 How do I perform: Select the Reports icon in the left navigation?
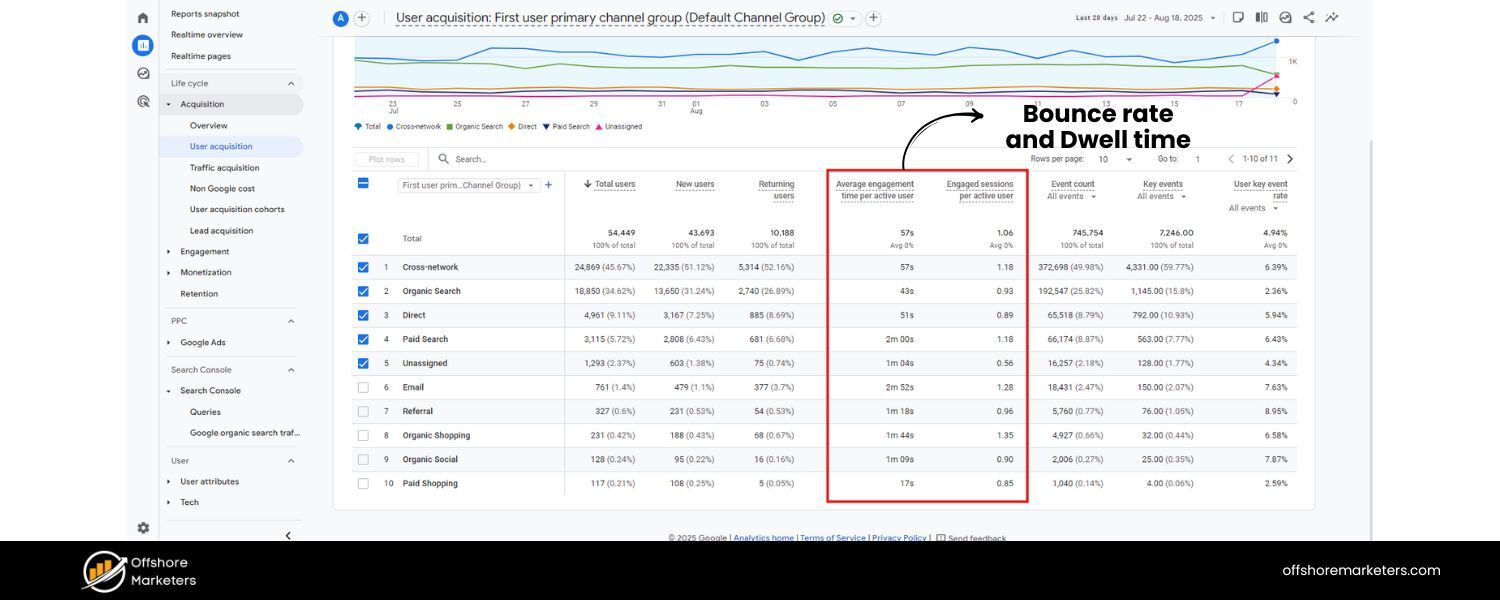143,45
